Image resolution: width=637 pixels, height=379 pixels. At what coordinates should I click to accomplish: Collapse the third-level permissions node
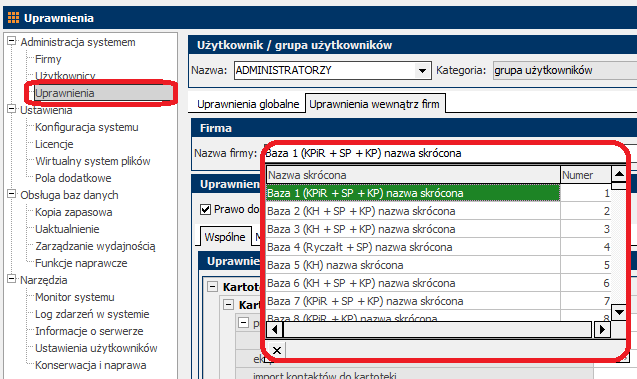(243, 323)
